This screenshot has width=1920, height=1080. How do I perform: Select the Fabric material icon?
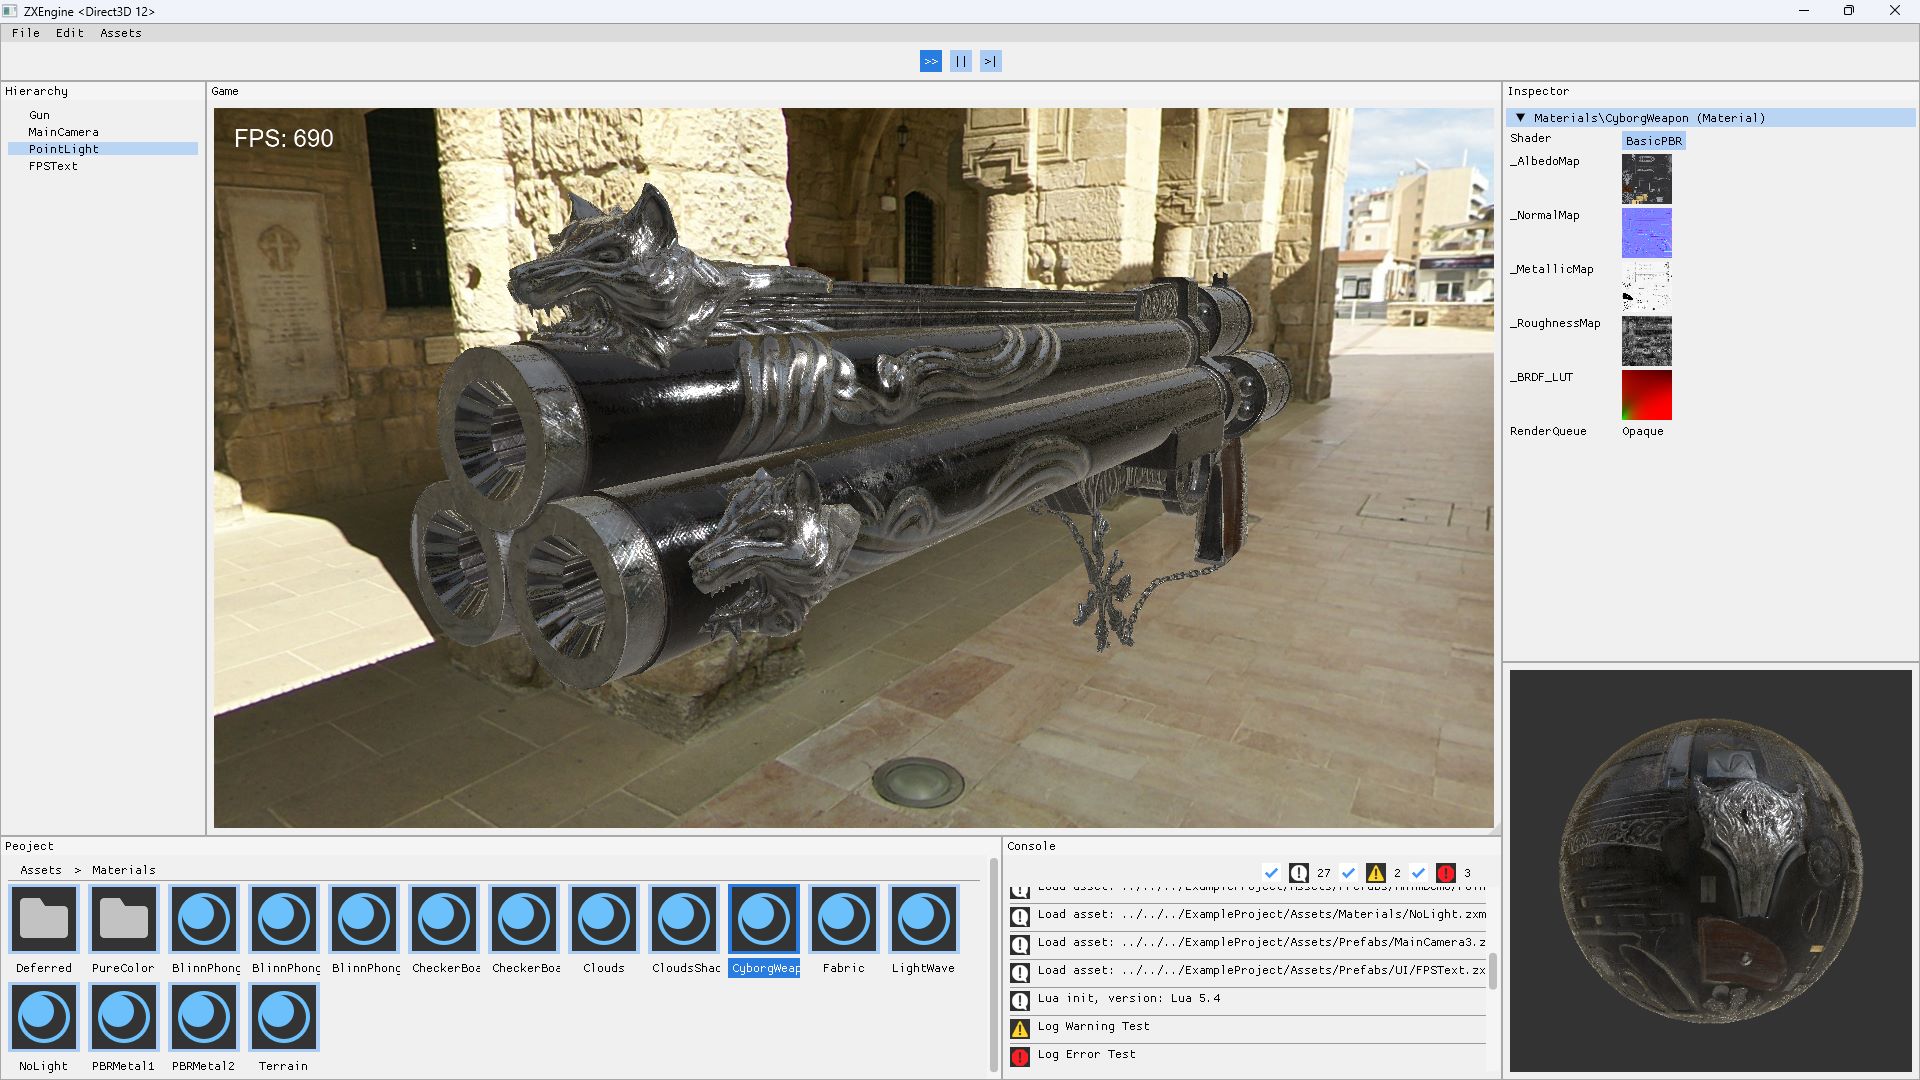(x=843, y=918)
